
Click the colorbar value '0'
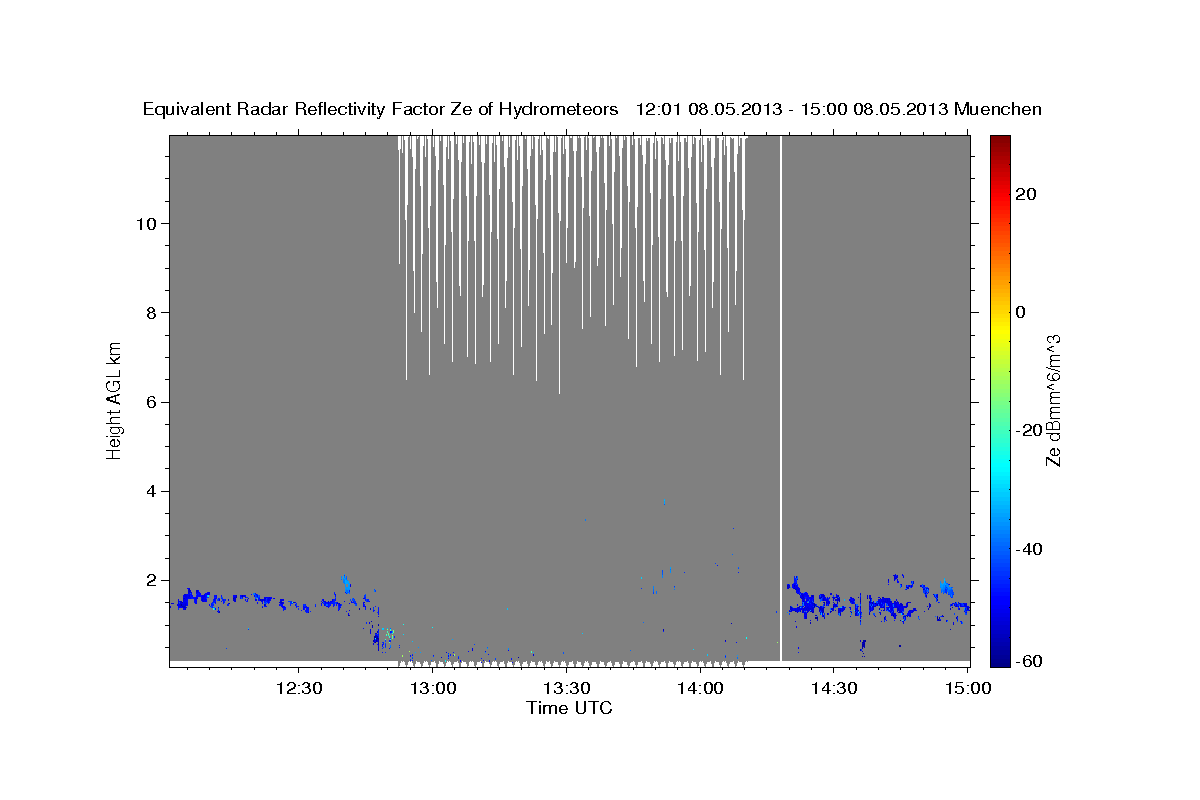[x=1021, y=312]
